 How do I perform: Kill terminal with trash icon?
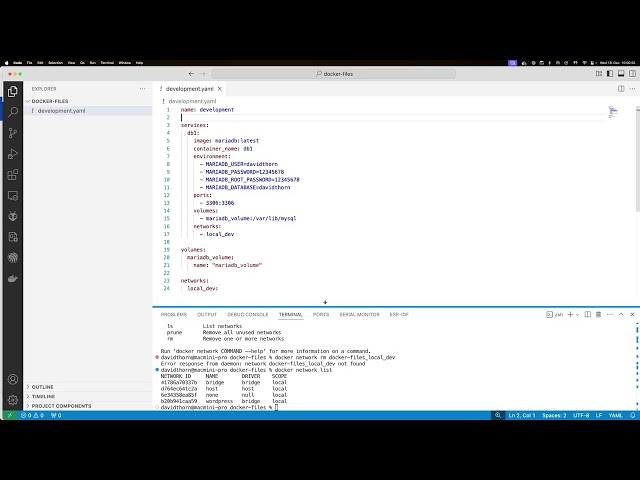(x=598, y=314)
